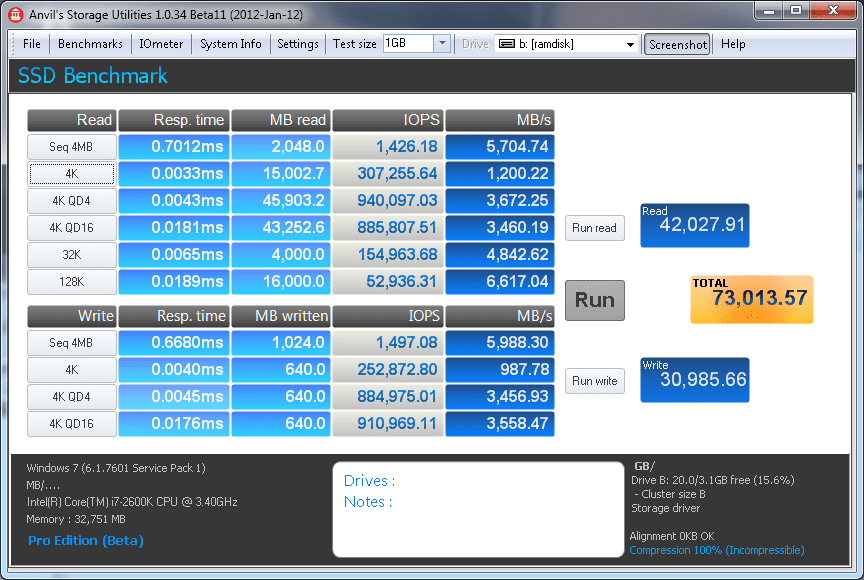864x580 pixels.
Task: Open the Help menu
Action: [733, 44]
